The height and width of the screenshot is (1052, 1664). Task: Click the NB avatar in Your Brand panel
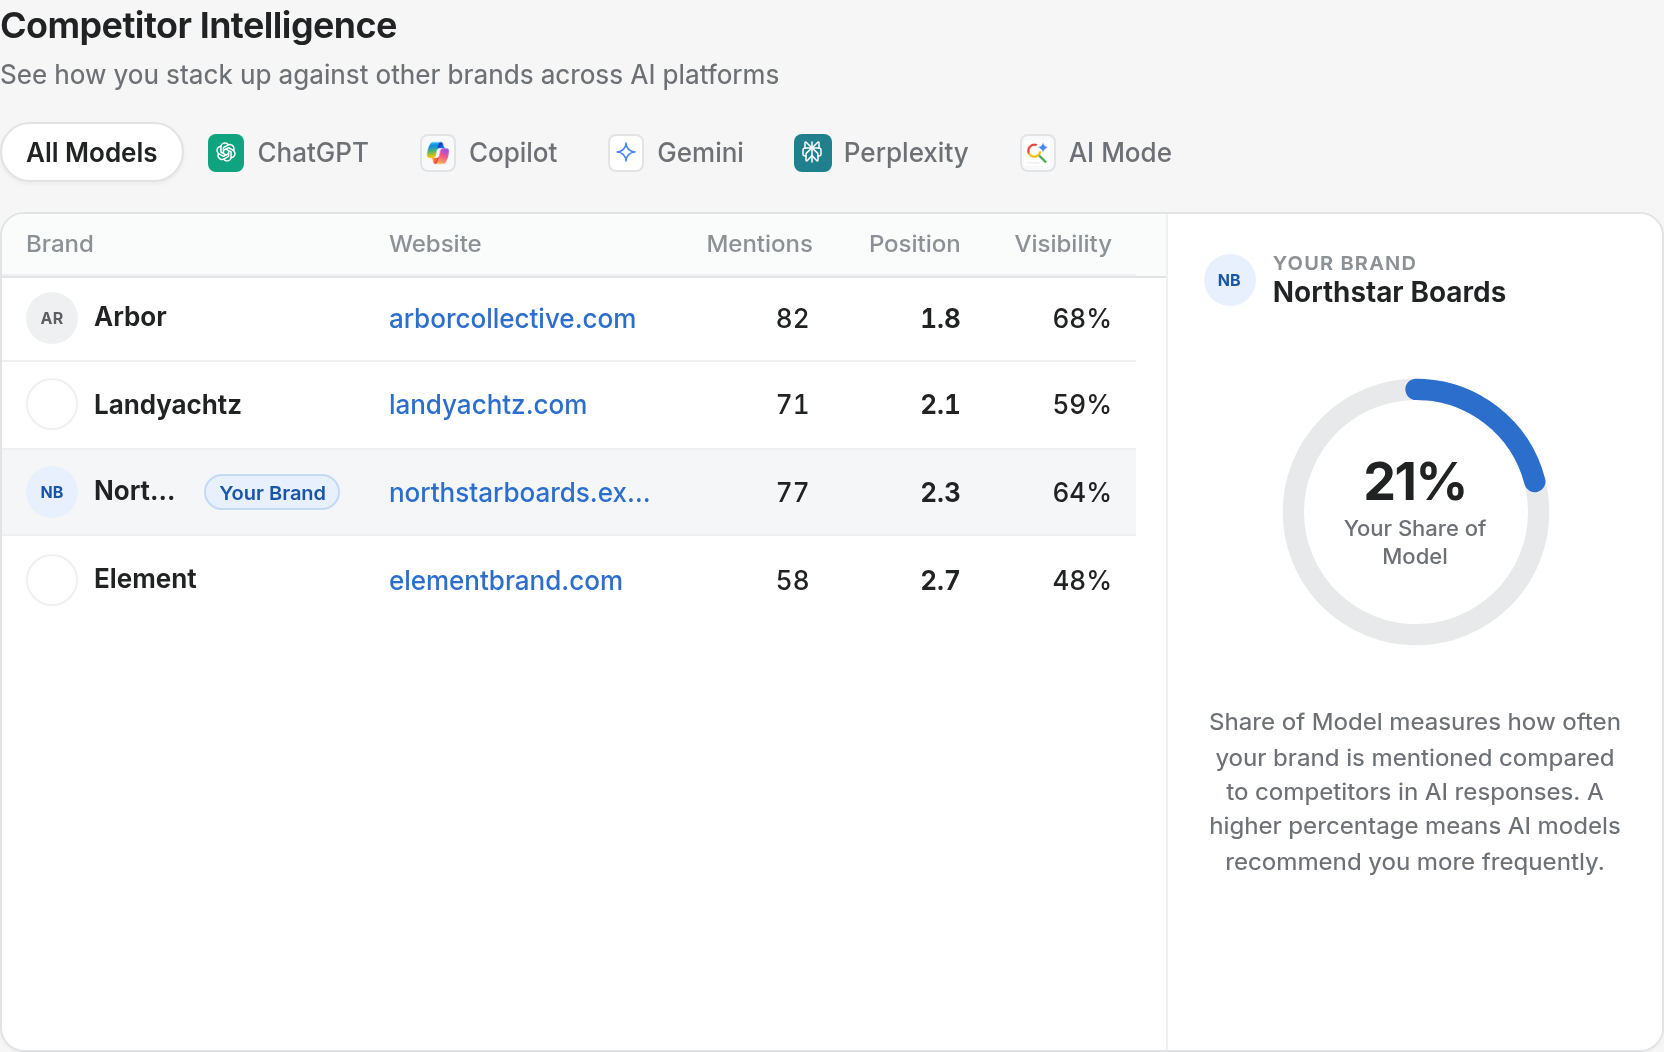point(1230,280)
